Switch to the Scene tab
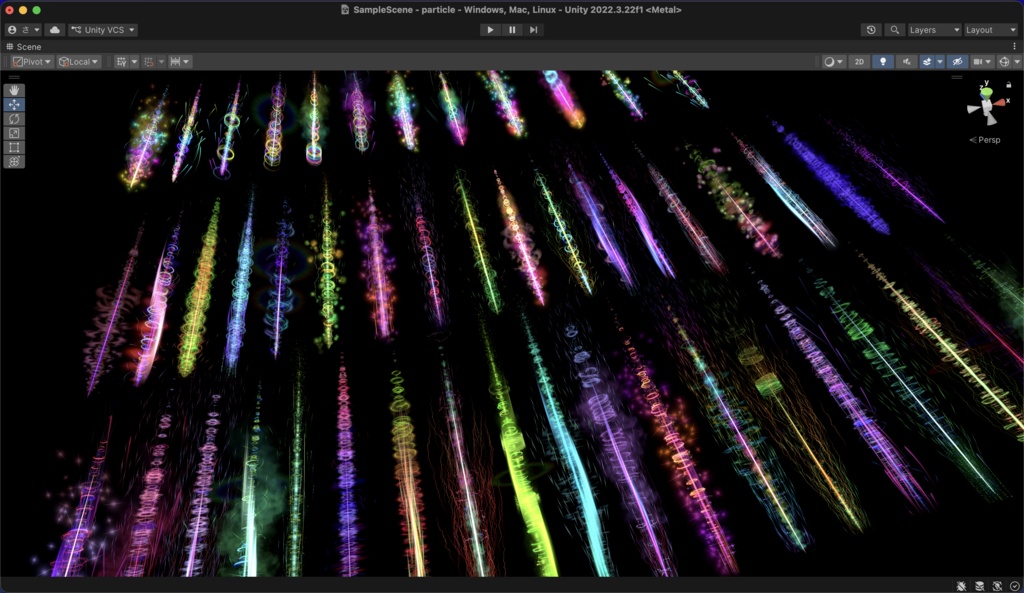1024x593 pixels. point(25,46)
